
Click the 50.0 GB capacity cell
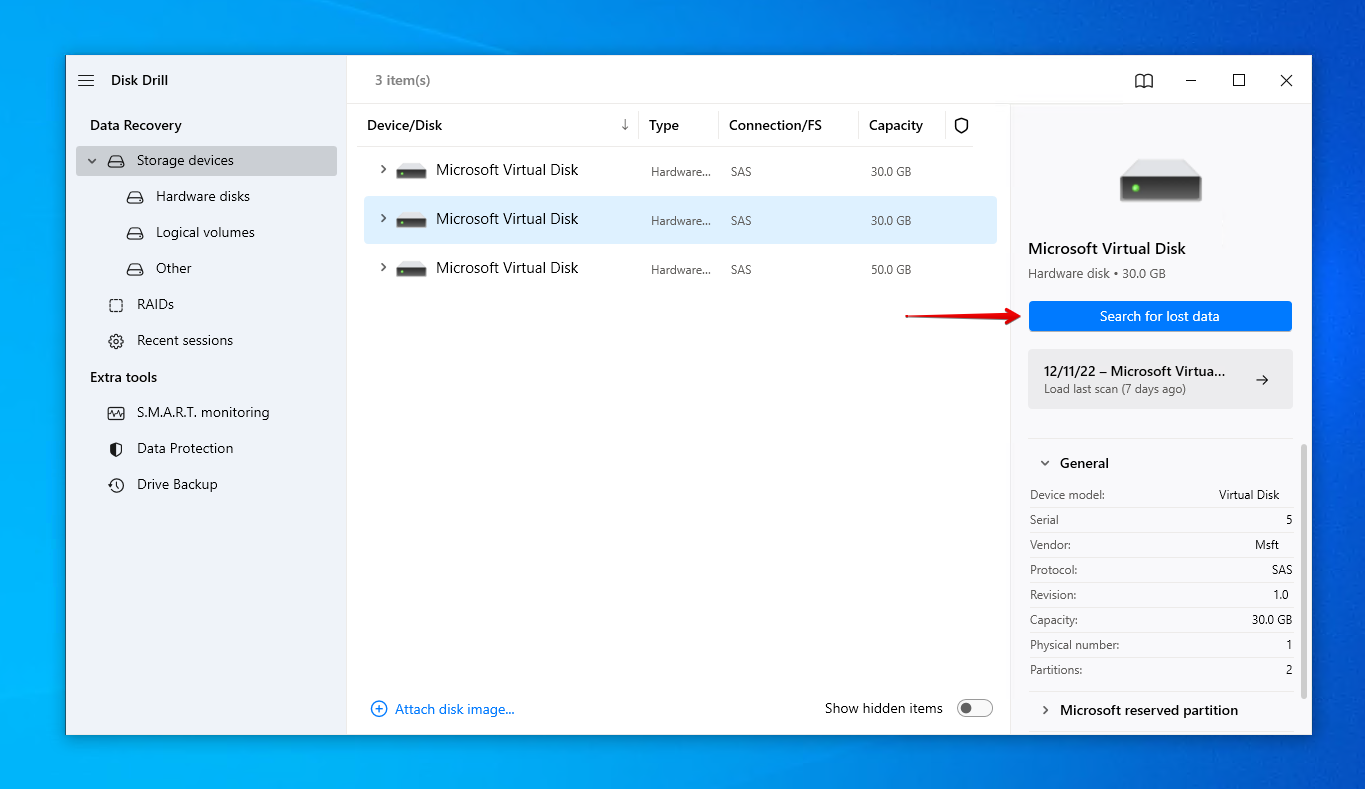pos(891,270)
